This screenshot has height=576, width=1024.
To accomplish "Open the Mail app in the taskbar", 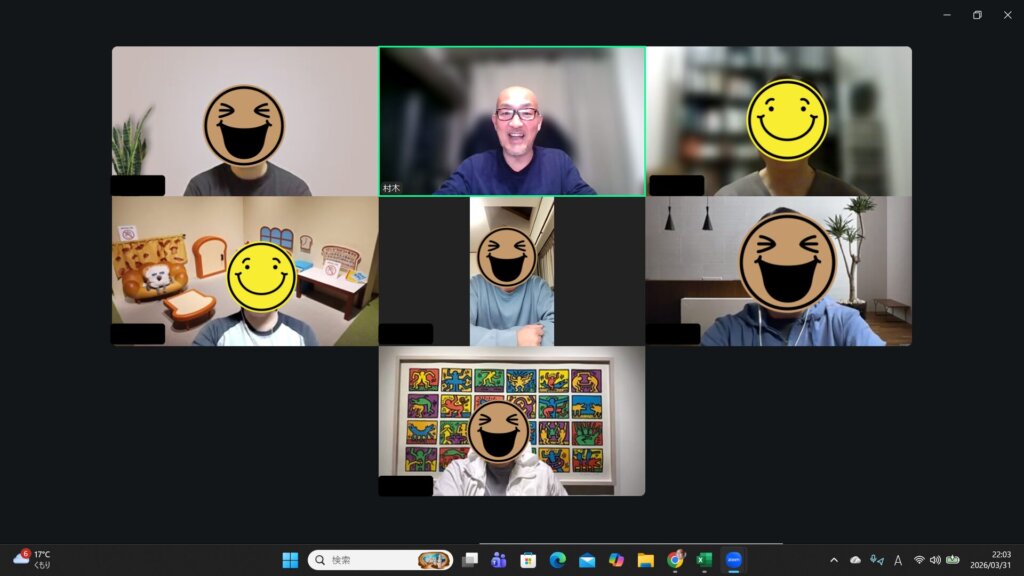I will pyautogui.click(x=587, y=560).
